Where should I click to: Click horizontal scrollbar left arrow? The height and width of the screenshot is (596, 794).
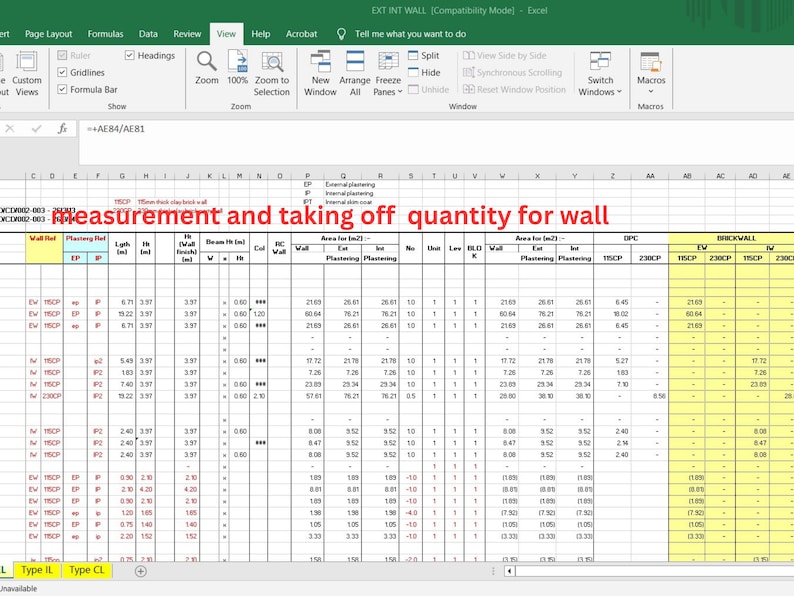click(509, 571)
